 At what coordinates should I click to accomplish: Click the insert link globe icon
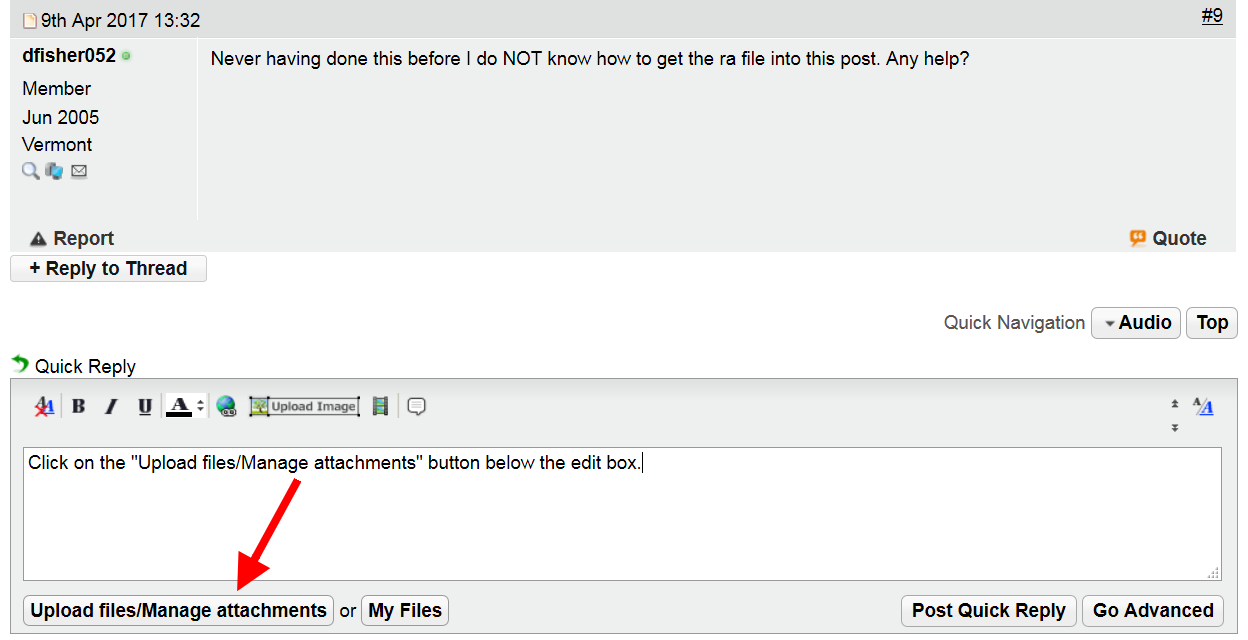click(227, 406)
